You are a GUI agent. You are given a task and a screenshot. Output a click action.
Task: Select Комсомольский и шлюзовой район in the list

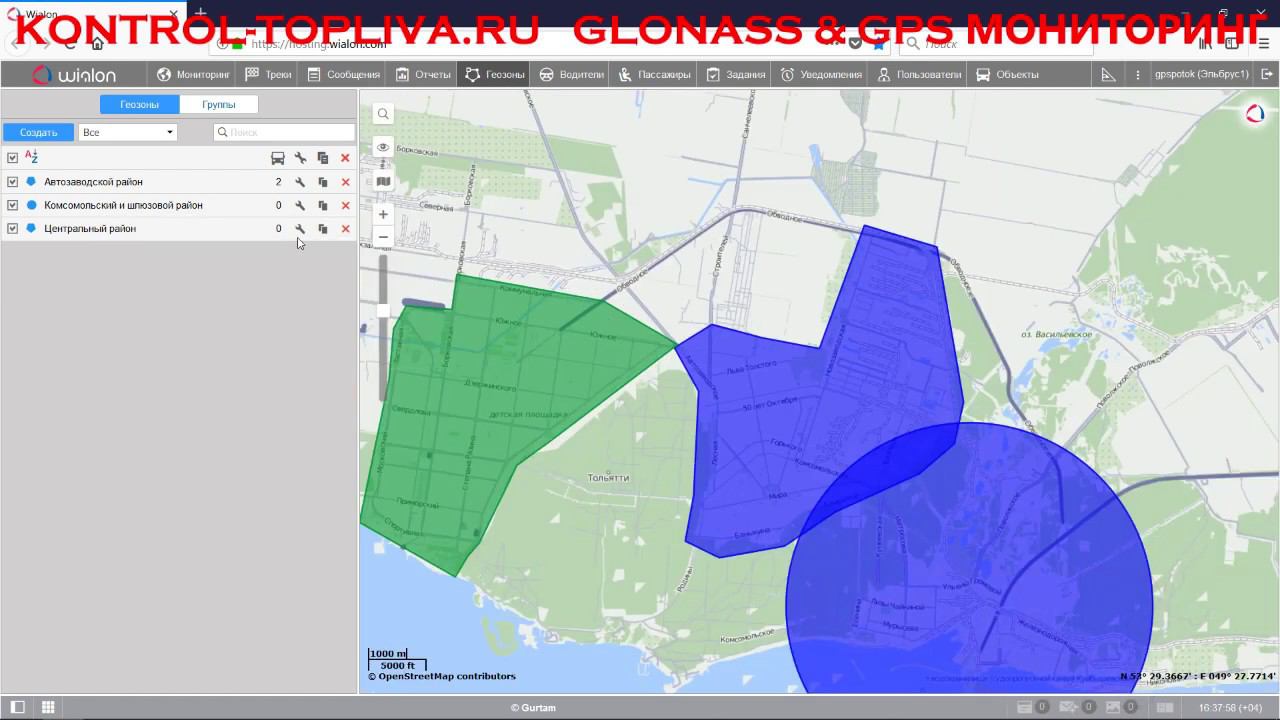[123, 205]
